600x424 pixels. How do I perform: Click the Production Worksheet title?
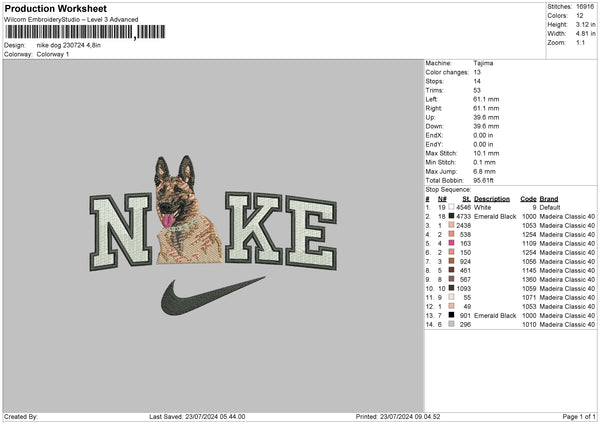point(50,7)
